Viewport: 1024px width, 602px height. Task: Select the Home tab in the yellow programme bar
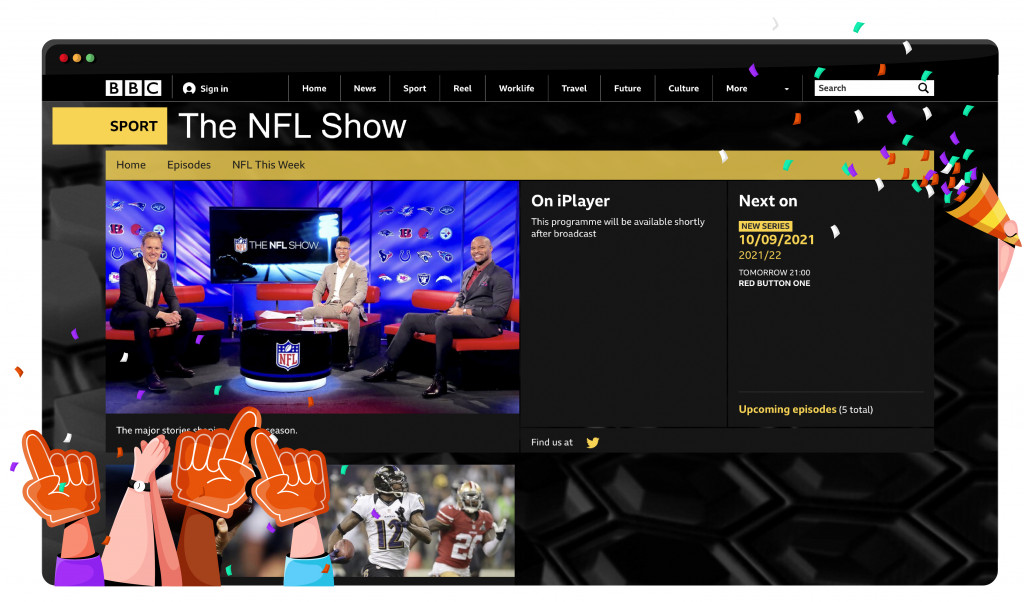(x=131, y=165)
